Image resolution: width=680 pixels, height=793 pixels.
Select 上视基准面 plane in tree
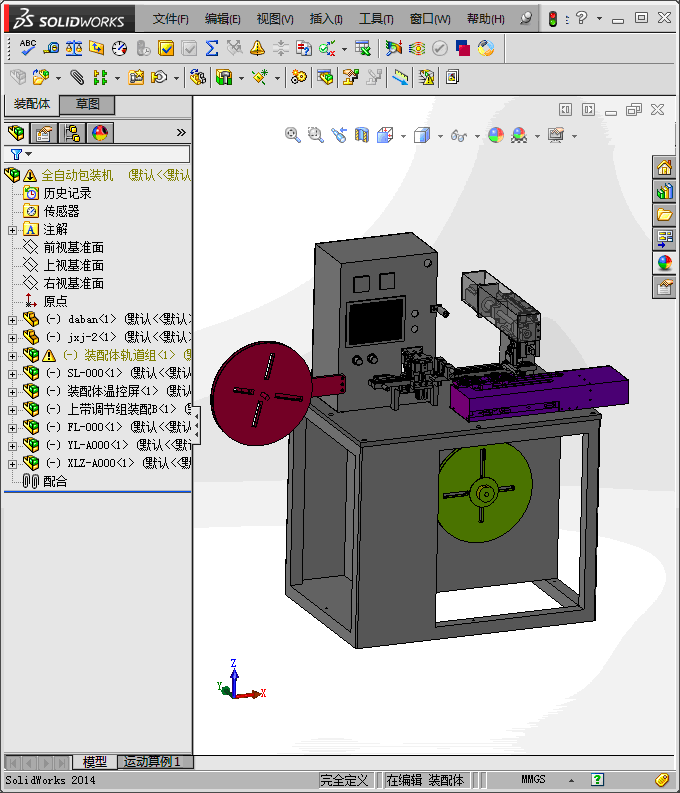pyautogui.click(x=74, y=266)
